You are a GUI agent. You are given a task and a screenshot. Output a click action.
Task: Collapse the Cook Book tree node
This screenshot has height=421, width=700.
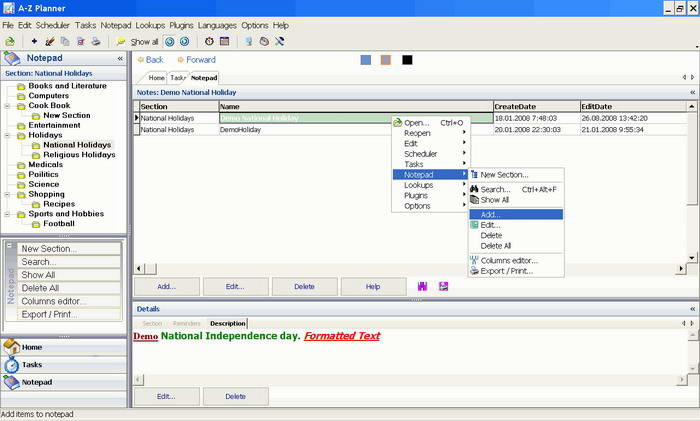[7, 106]
